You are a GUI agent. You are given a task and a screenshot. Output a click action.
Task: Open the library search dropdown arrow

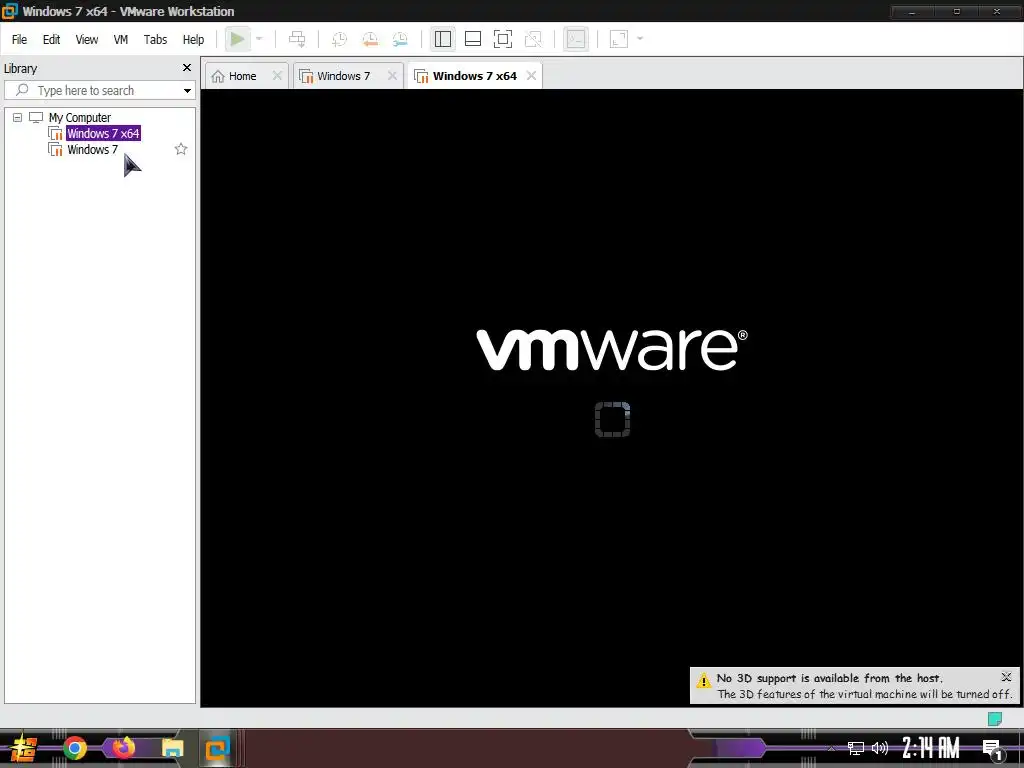(x=187, y=91)
